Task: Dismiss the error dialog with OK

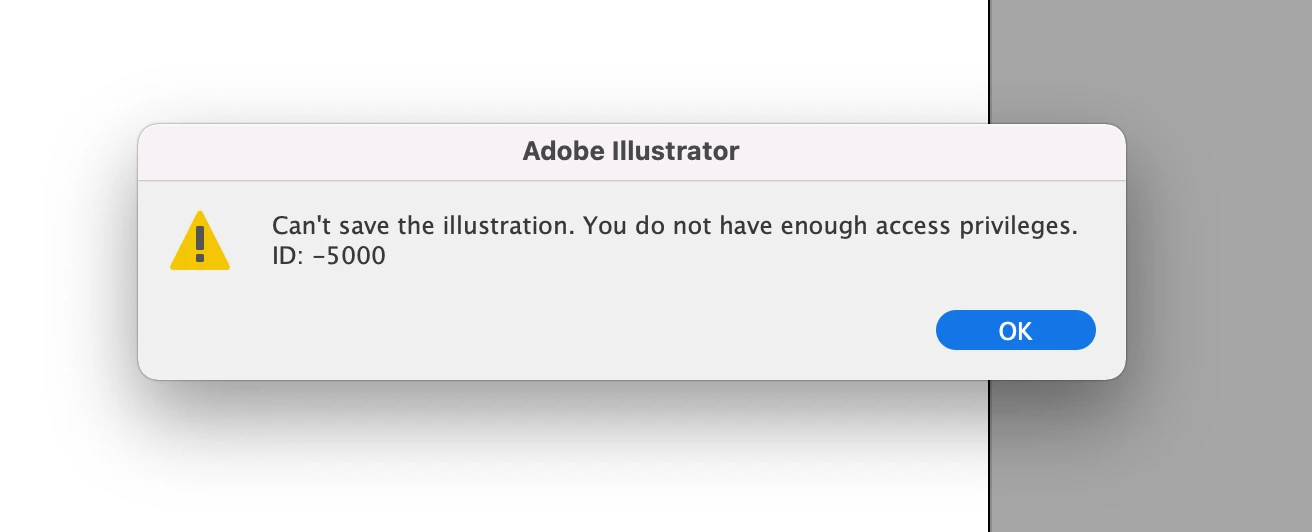Action: click(x=1015, y=330)
